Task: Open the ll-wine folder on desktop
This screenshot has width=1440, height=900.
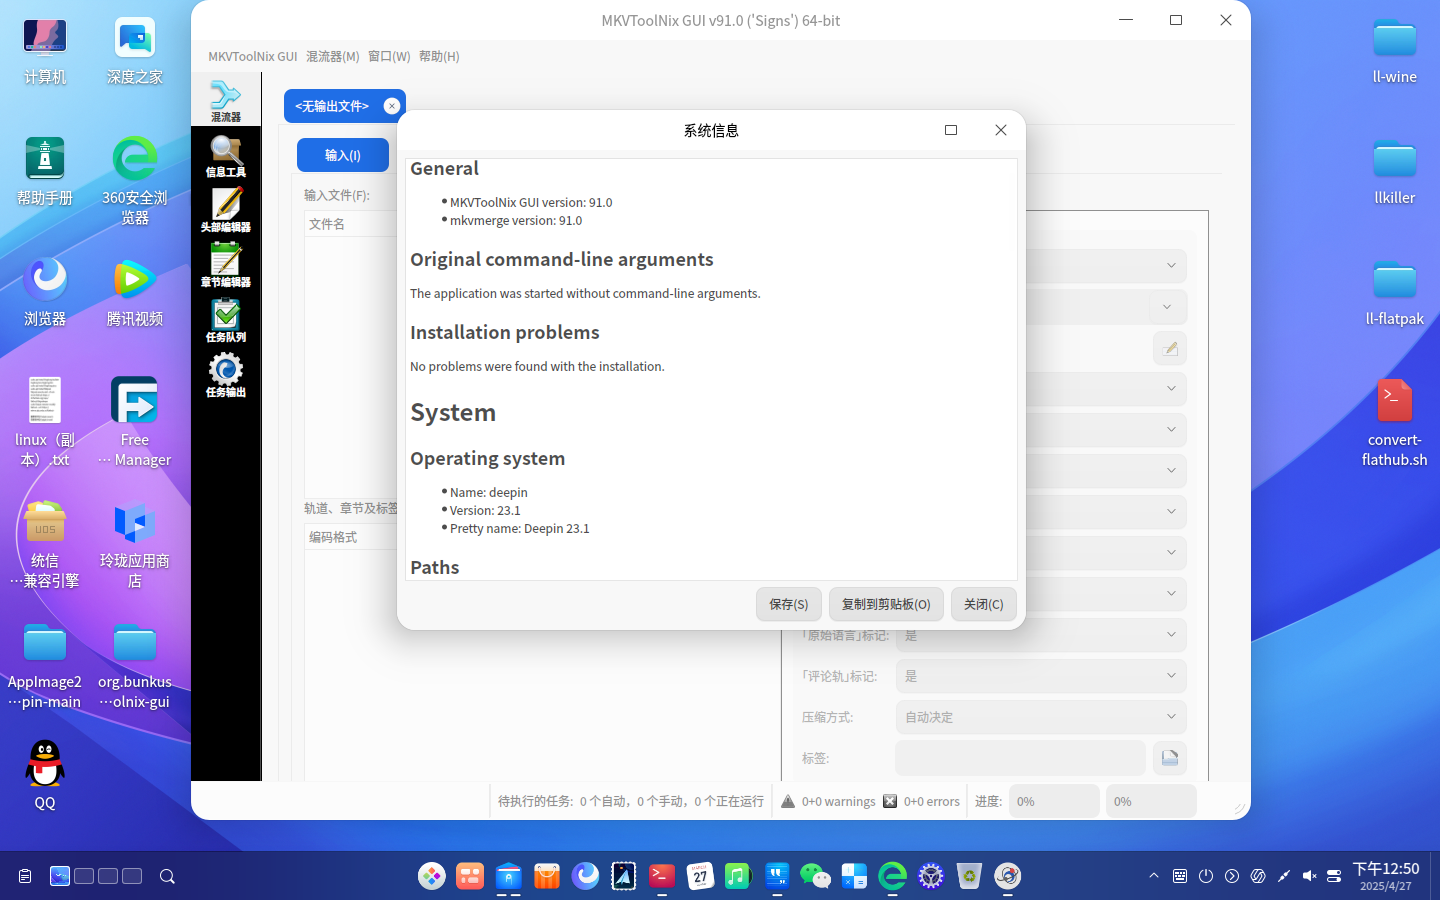Action: (1394, 51)
